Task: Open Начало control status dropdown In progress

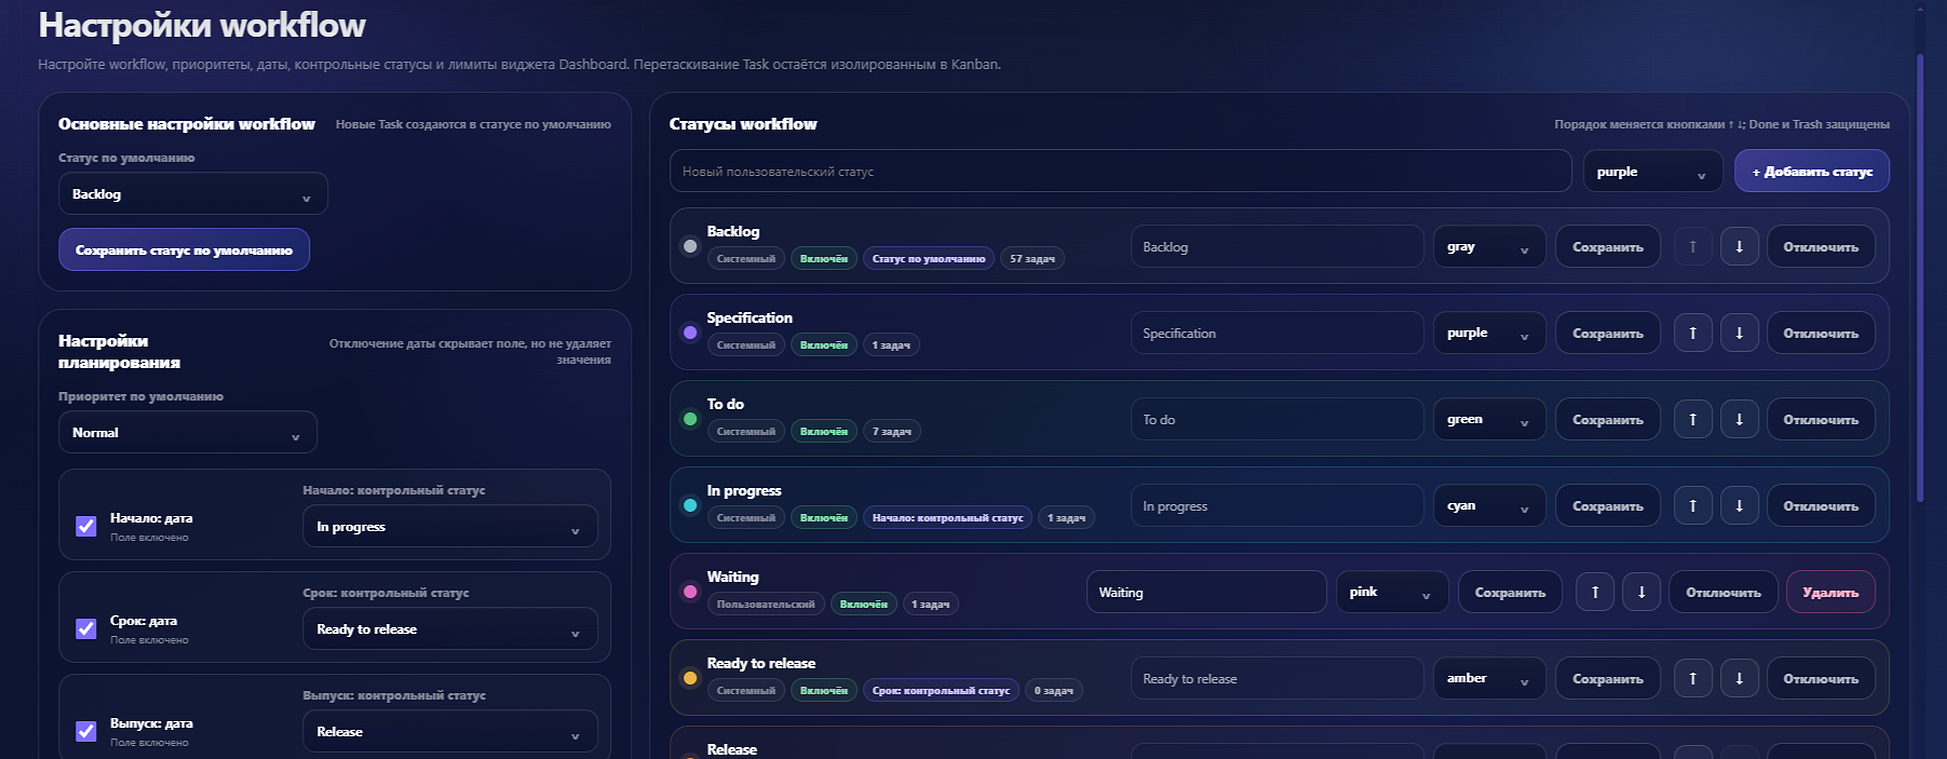Action: pos(450,527)
